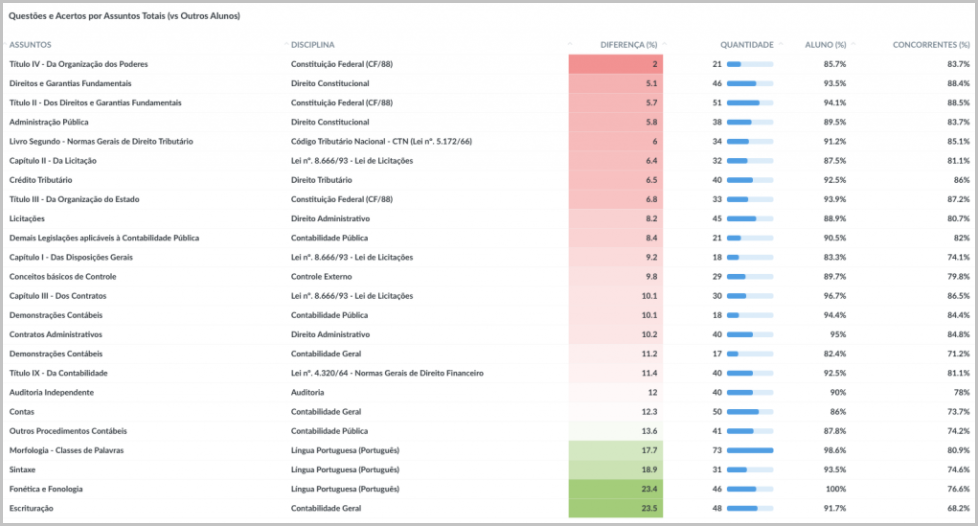The height and width of the screenshot is (526, 978).
Task: Click the Morfologia - Classes de Palavras bar
Action: click(x=750, y=451)
